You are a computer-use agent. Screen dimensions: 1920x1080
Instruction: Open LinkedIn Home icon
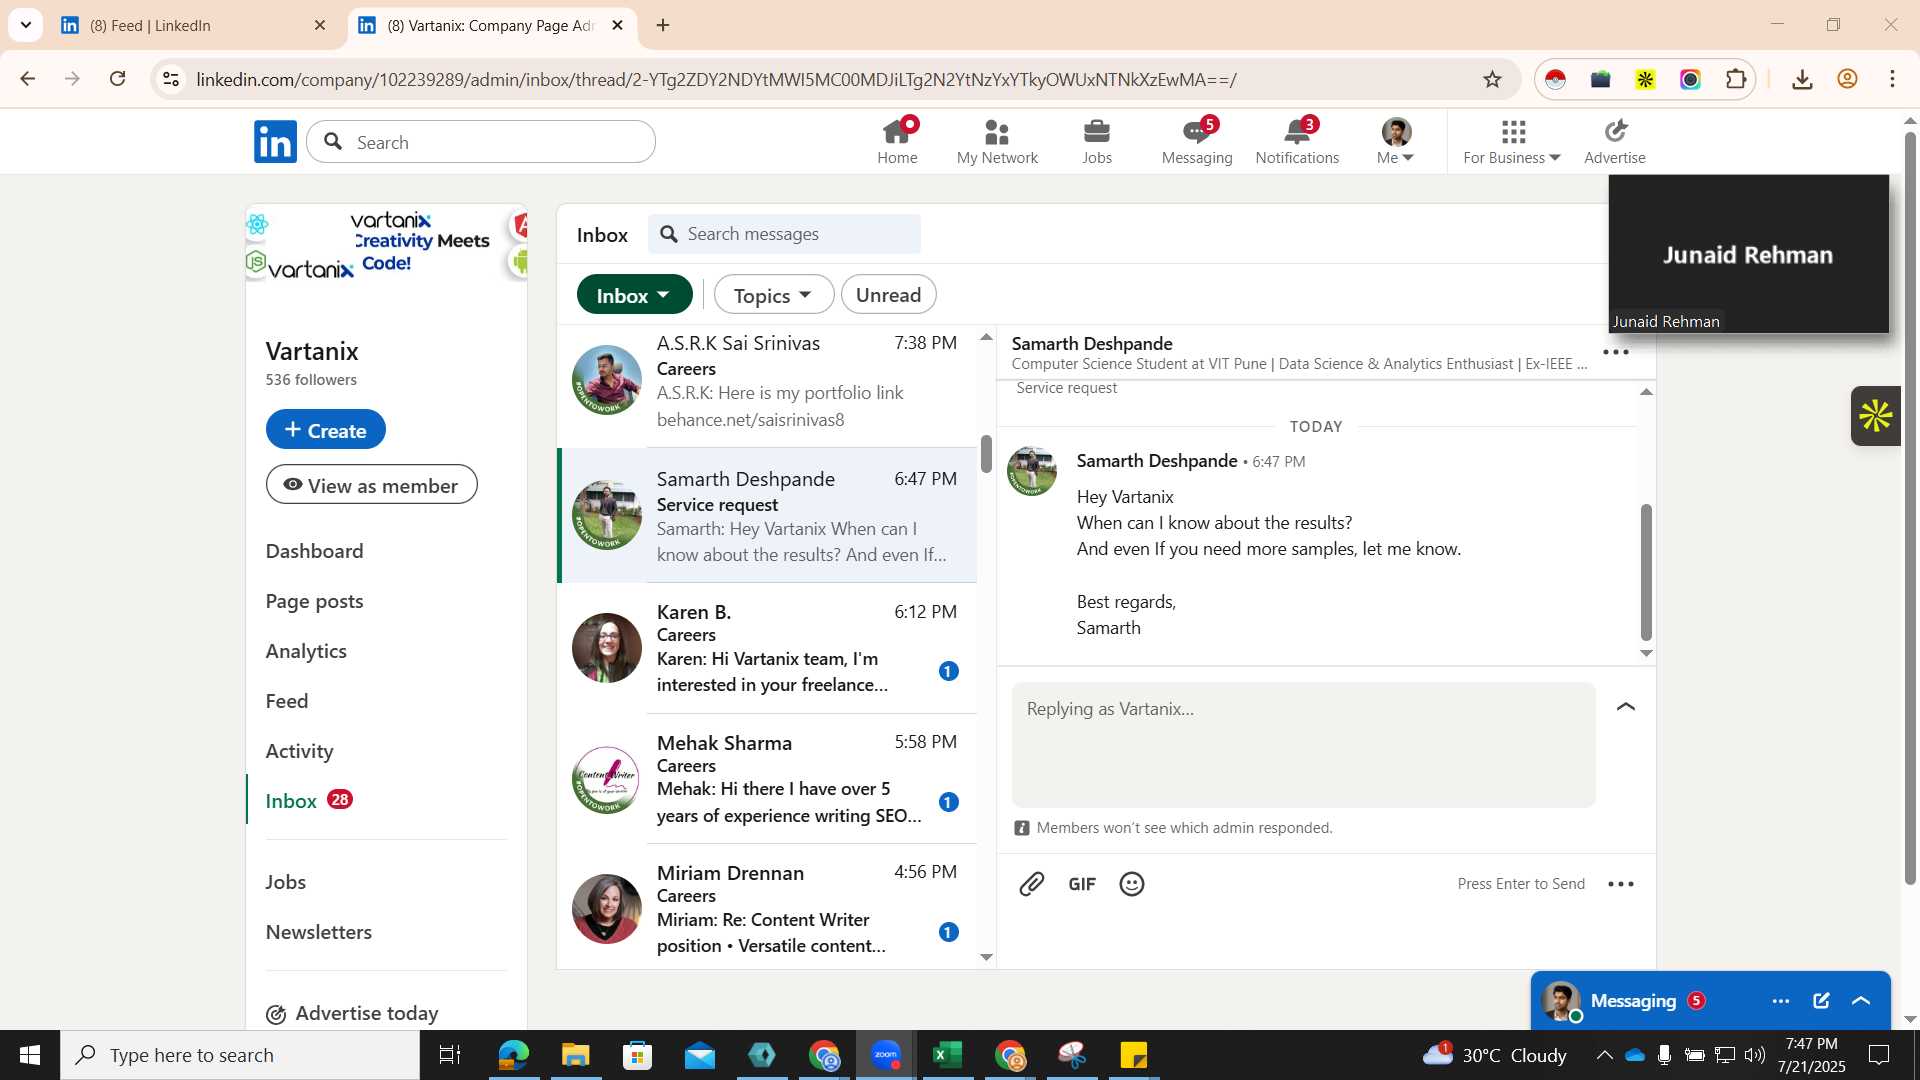coord(897,141)
